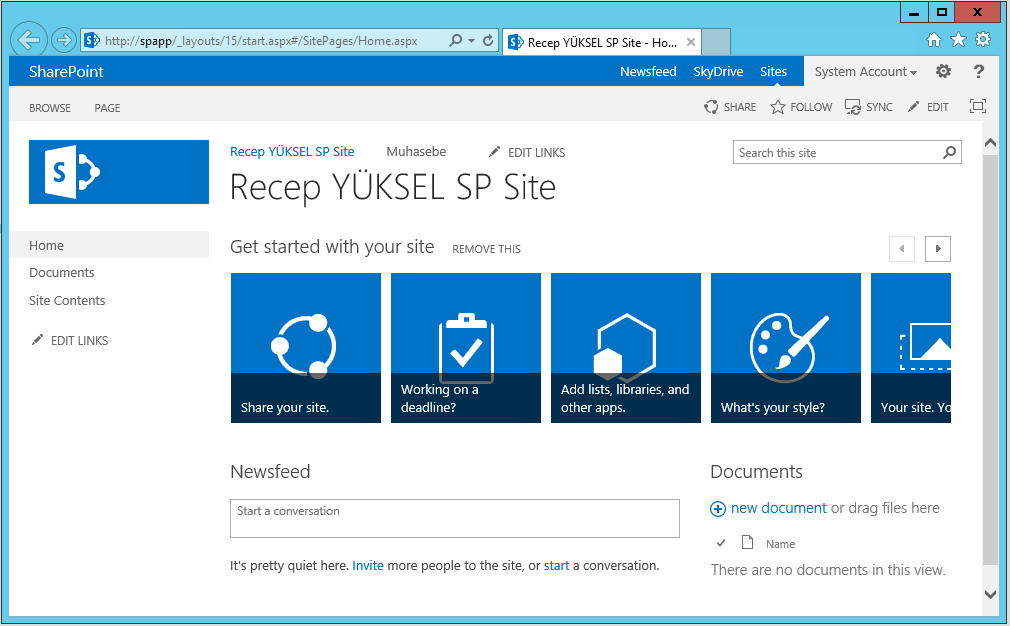Click the SharePoint brand text

coord(66,71)
